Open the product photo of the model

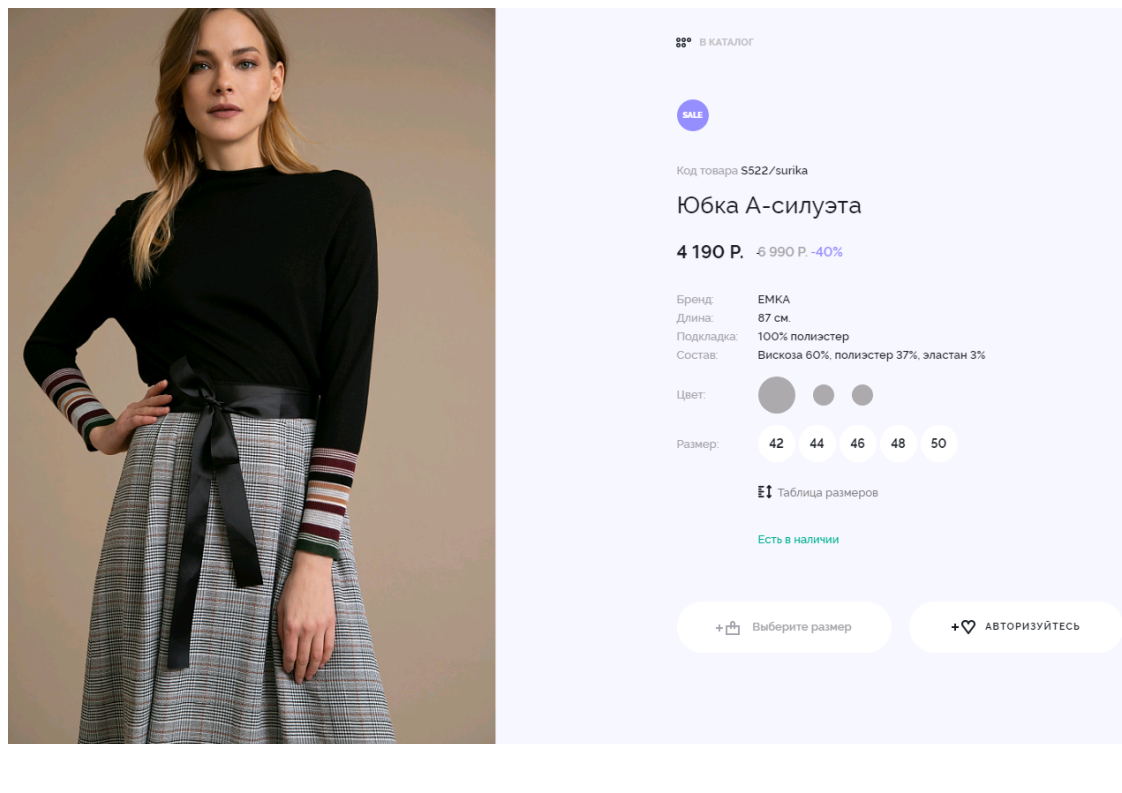click(251, 375)
